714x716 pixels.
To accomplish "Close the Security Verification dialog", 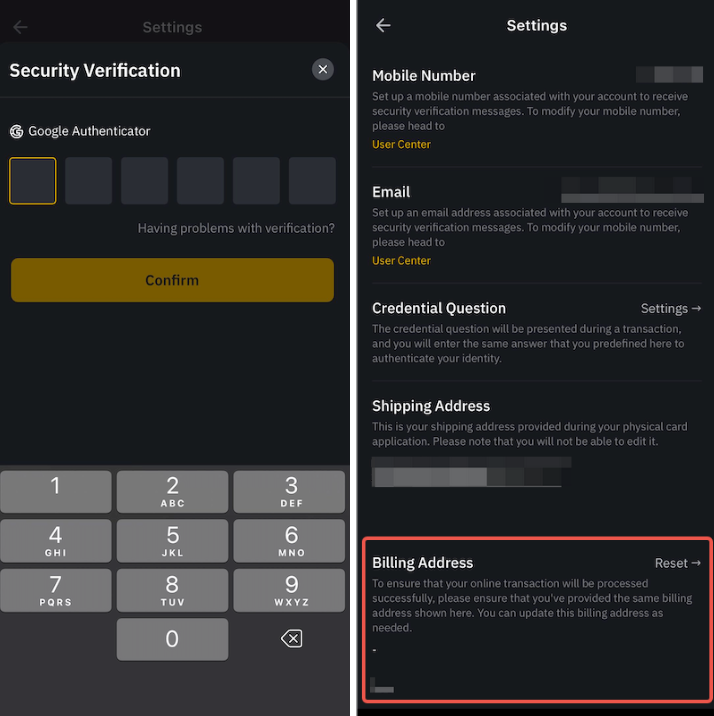I will [323, 69].
